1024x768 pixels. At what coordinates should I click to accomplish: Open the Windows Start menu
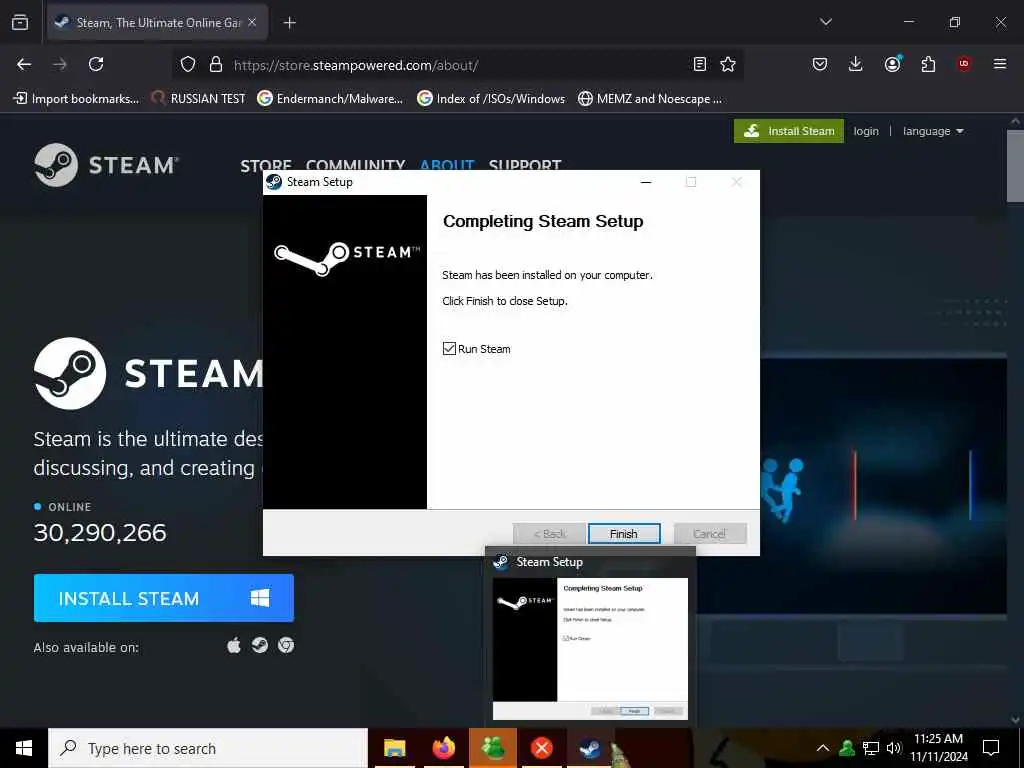tap(24, 748)
